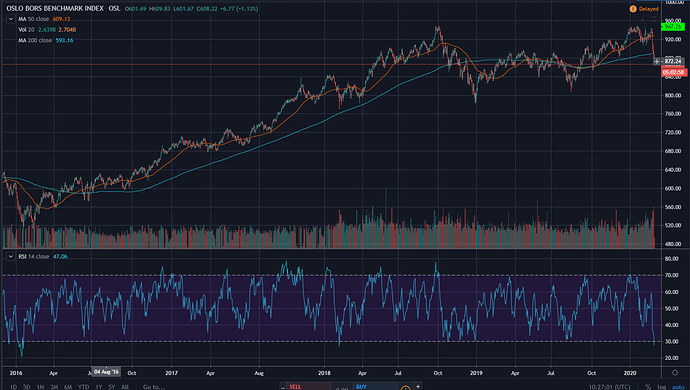Click the down-arrow pane icon under Delayed
This screenshot has width=690, height=390.
click(x=643, y=19)
